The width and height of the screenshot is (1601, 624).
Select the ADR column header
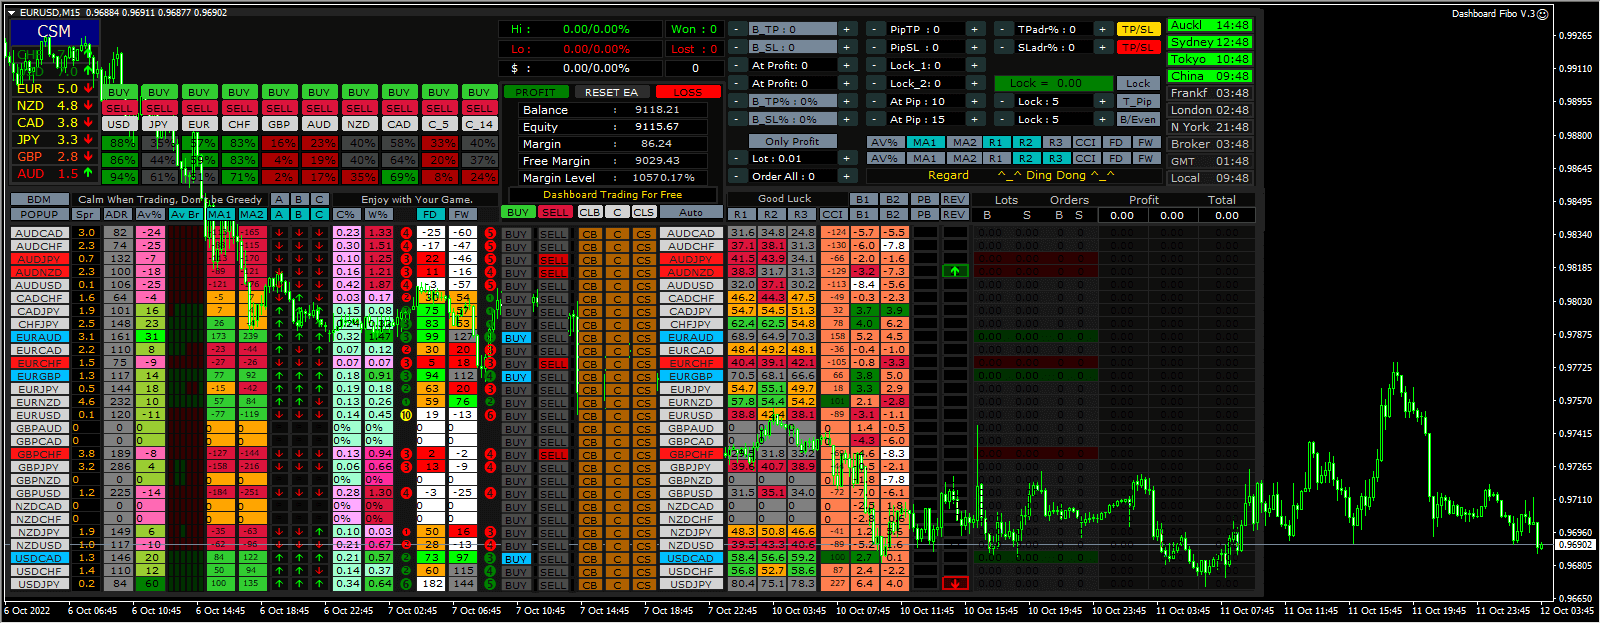click(x=117, y=214)
